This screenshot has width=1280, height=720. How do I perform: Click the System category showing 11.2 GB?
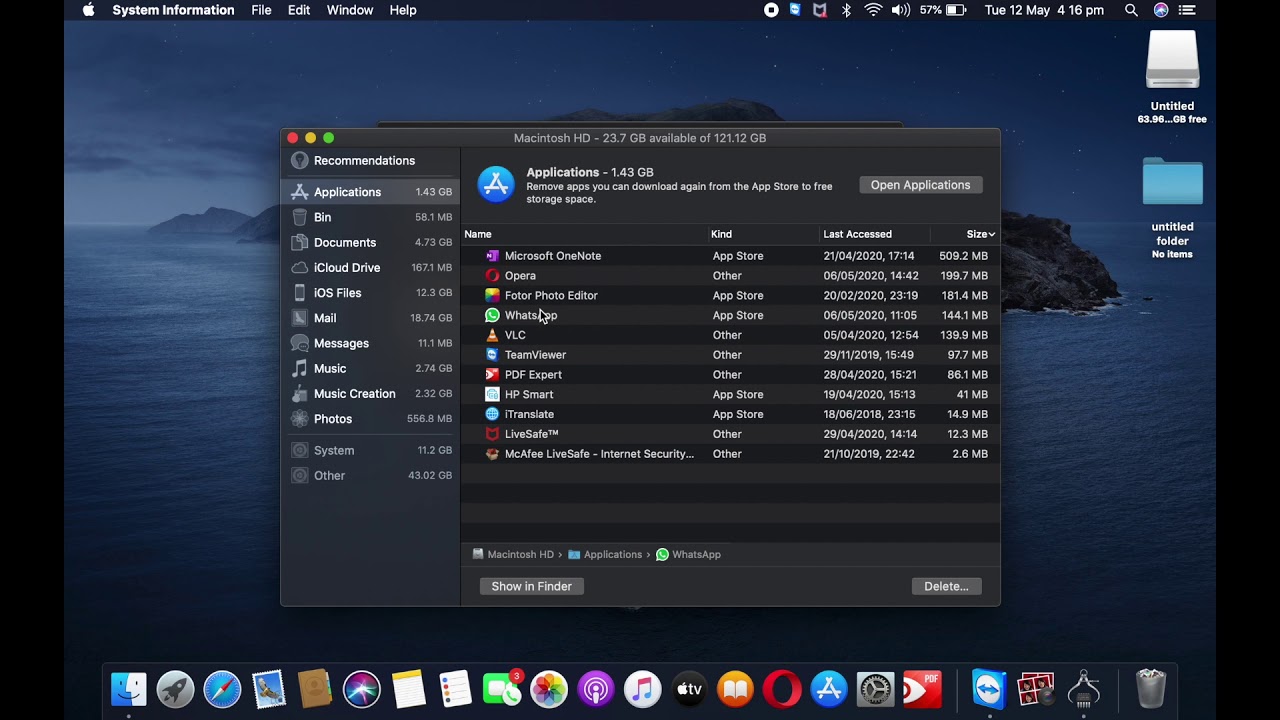coord(370,450)
